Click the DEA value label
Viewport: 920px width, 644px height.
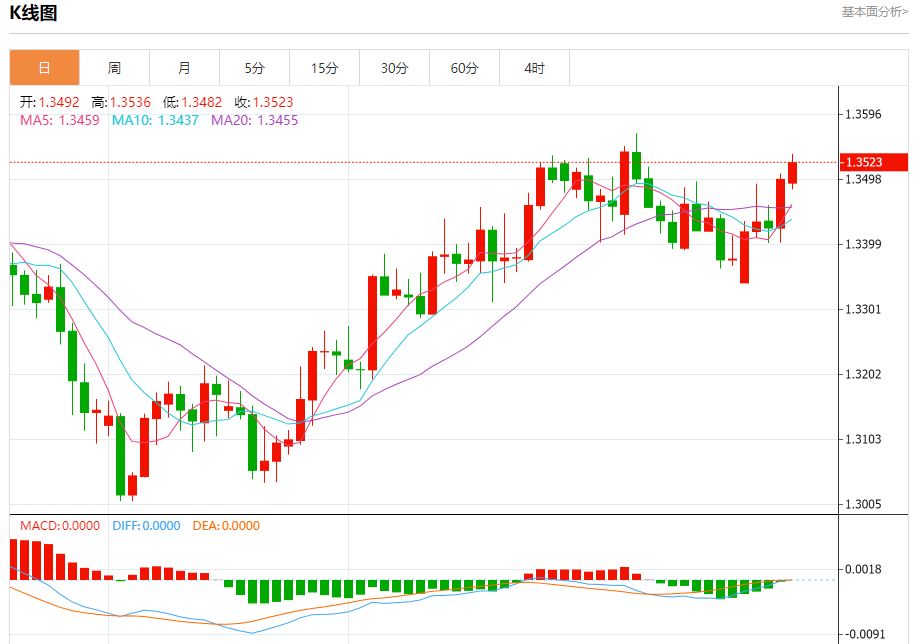point(225,525)
